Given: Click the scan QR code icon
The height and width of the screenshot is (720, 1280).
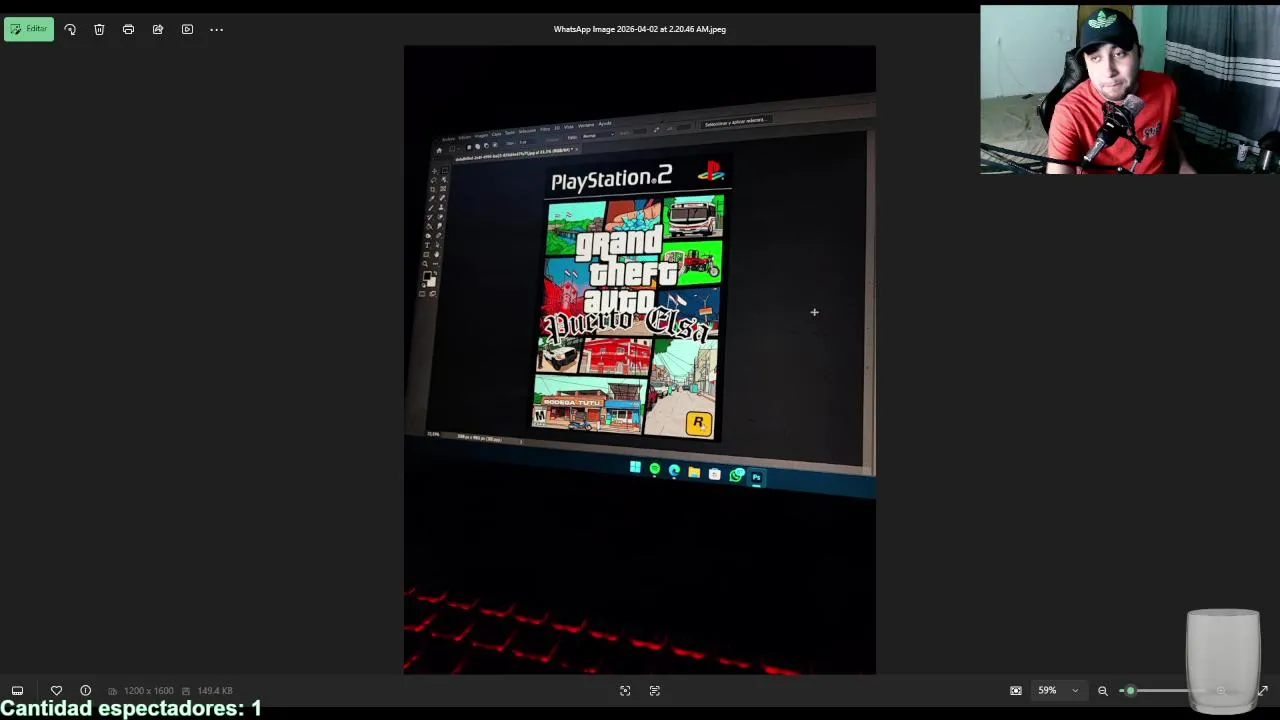Looking at the screenshot, I should coord(625,690).
